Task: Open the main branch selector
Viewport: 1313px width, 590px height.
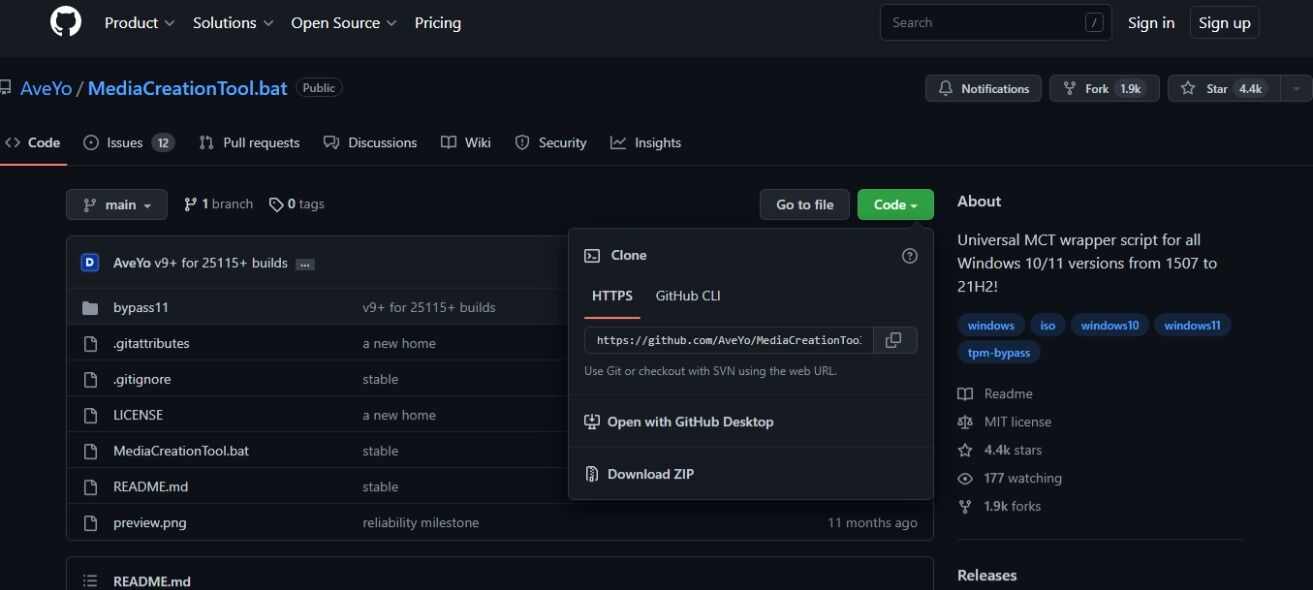Action: 117,205
